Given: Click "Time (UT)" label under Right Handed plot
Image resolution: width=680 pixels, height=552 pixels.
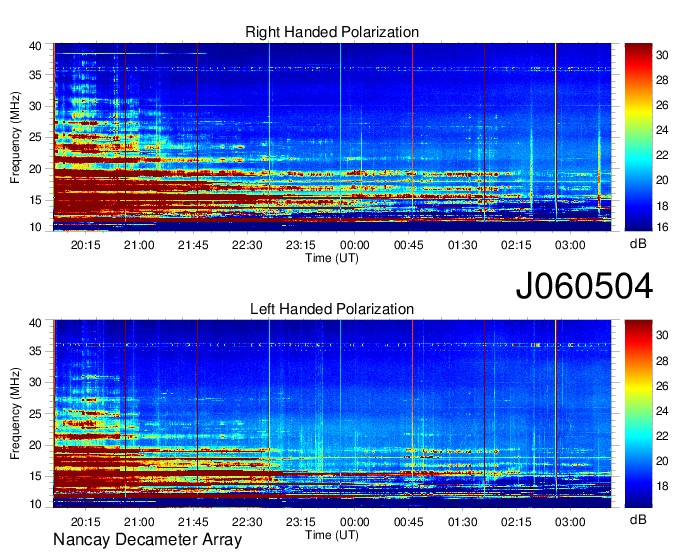Looking at the screenshot, I should (332, 258).
